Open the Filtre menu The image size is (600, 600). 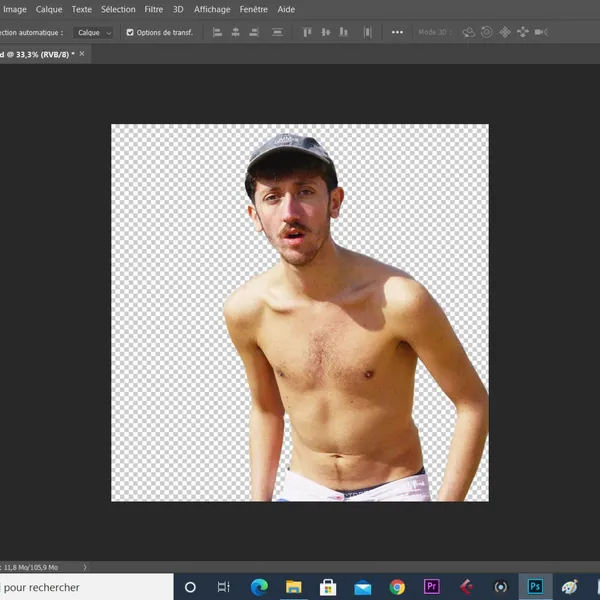pos(153,9)
